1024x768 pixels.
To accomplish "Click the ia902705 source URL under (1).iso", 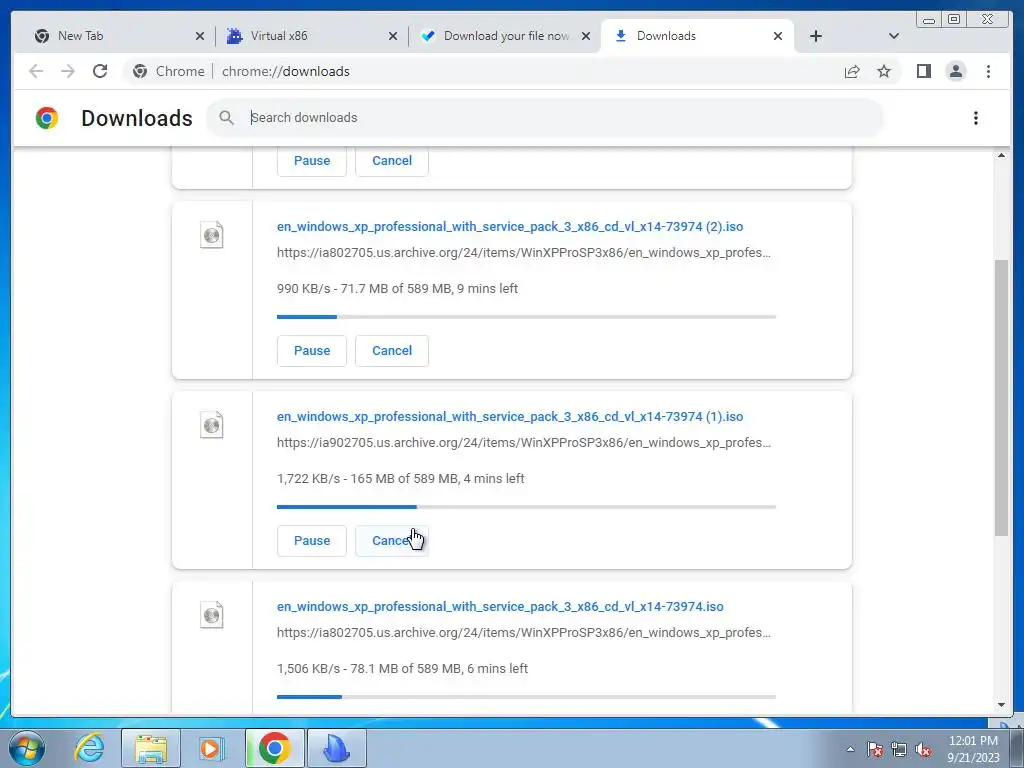I will [x=524, y=443].
